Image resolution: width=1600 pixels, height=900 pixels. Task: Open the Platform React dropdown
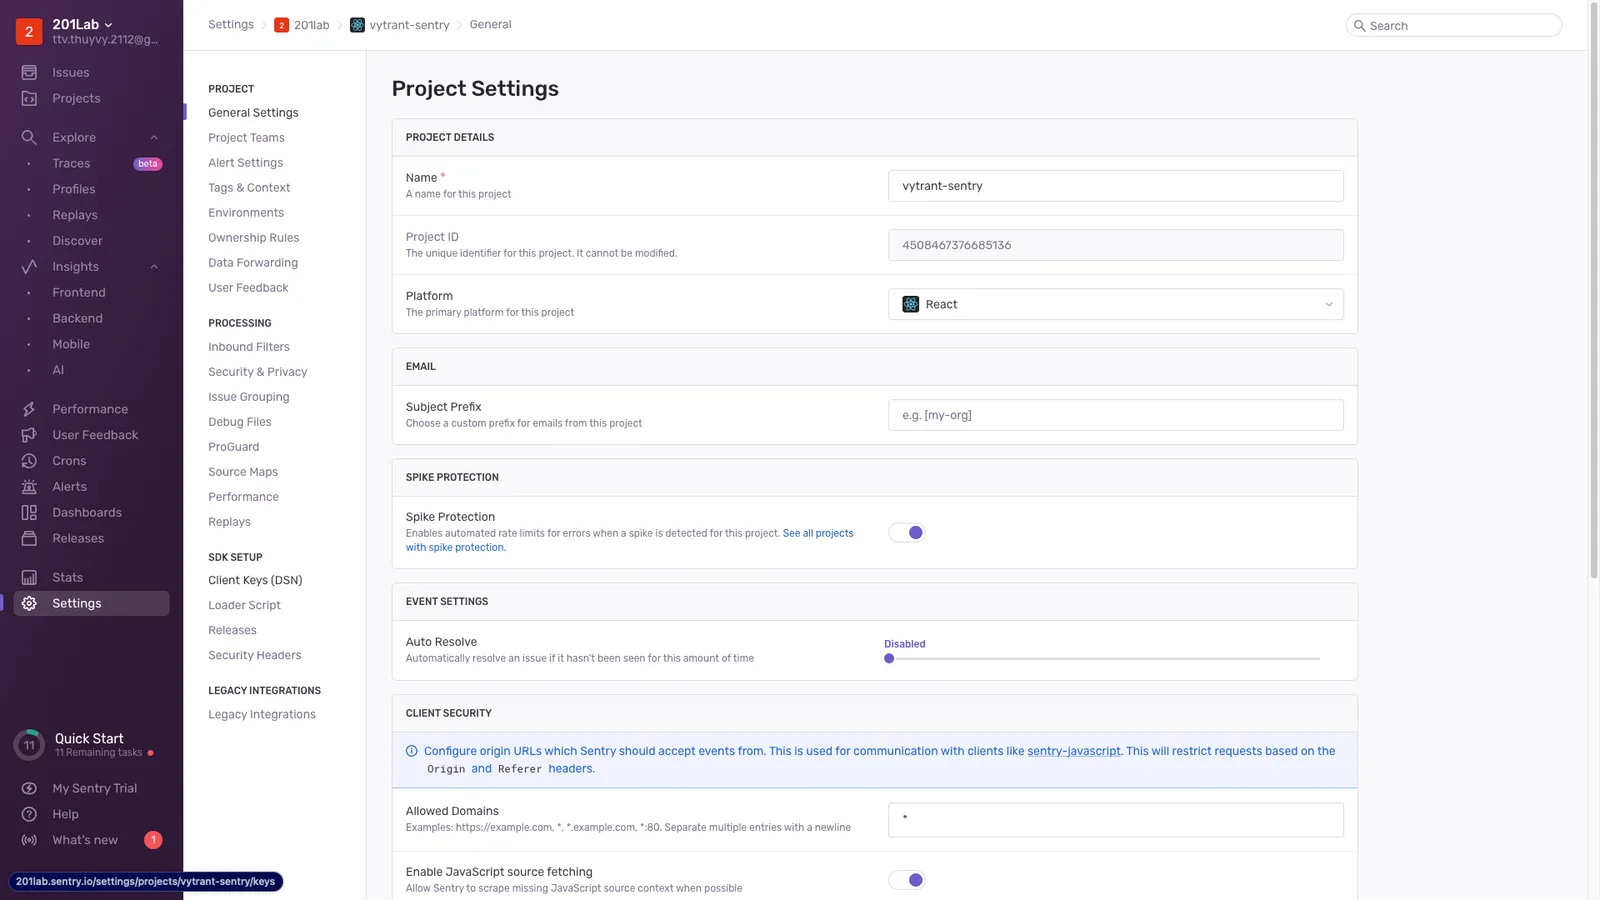(x=1116, y=304)
